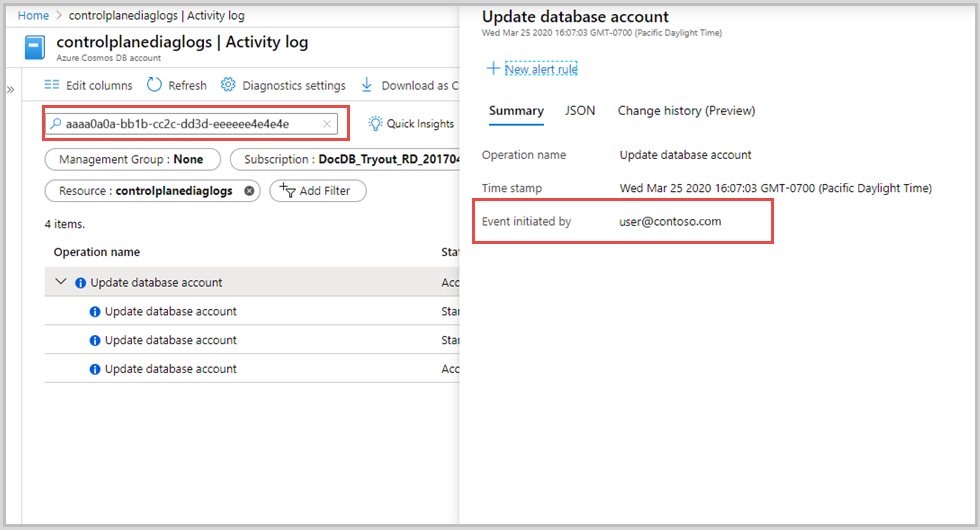Go to Home breadcrumb link
980x530 pixels.
(33, 16)
